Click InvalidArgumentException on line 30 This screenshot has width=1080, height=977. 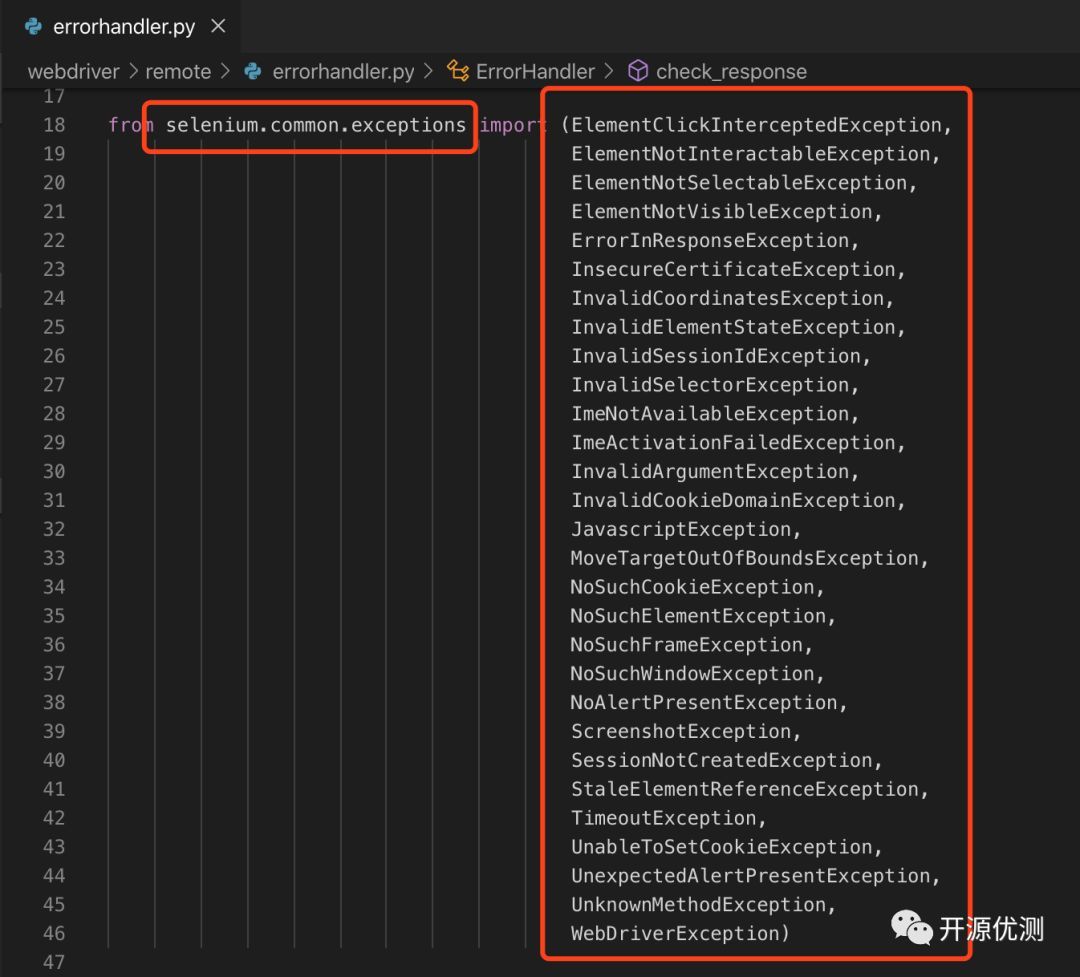click(x=710, y=472)
